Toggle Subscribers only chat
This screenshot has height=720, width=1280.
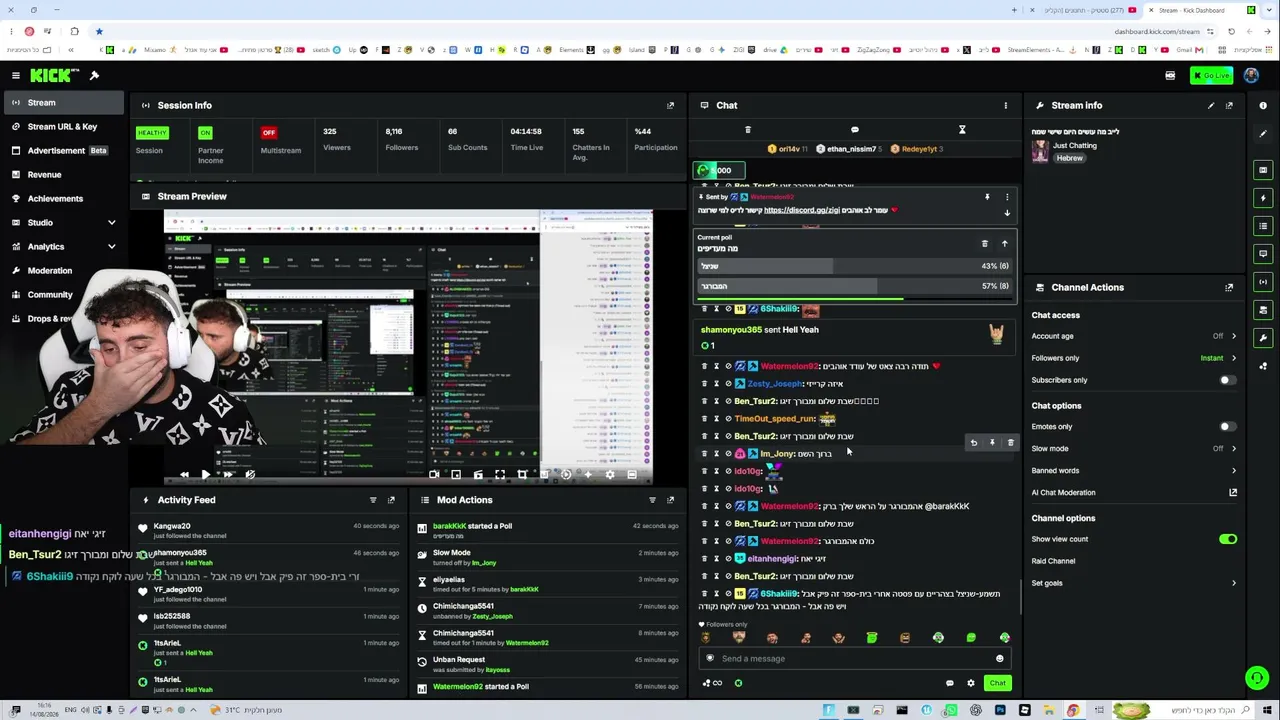coord(1227,380)
